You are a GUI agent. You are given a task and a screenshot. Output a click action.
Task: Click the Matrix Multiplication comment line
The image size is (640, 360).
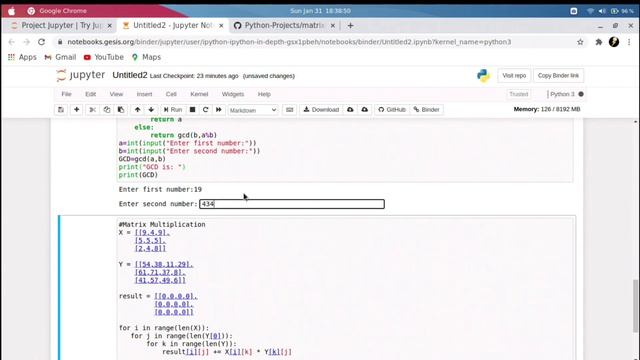click(162, 224)
